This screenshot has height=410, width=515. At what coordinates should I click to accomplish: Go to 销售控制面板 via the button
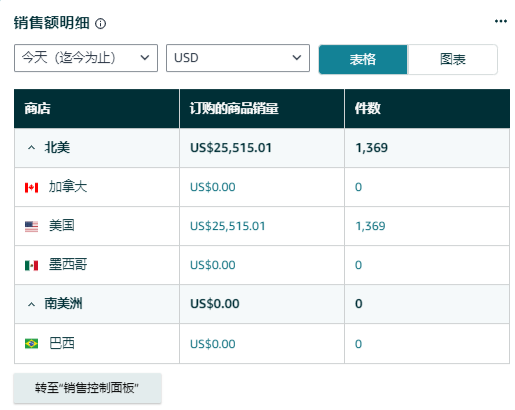[x=87, y=388]
